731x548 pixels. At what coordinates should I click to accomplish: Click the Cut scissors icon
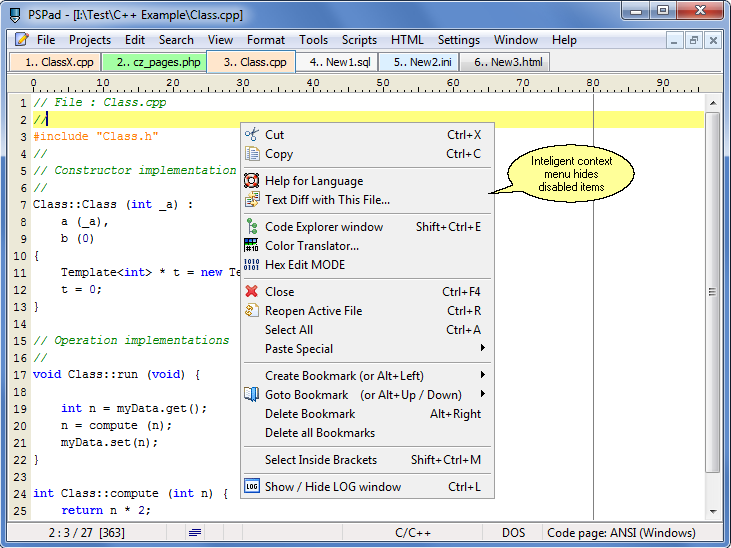click(252, 135)
